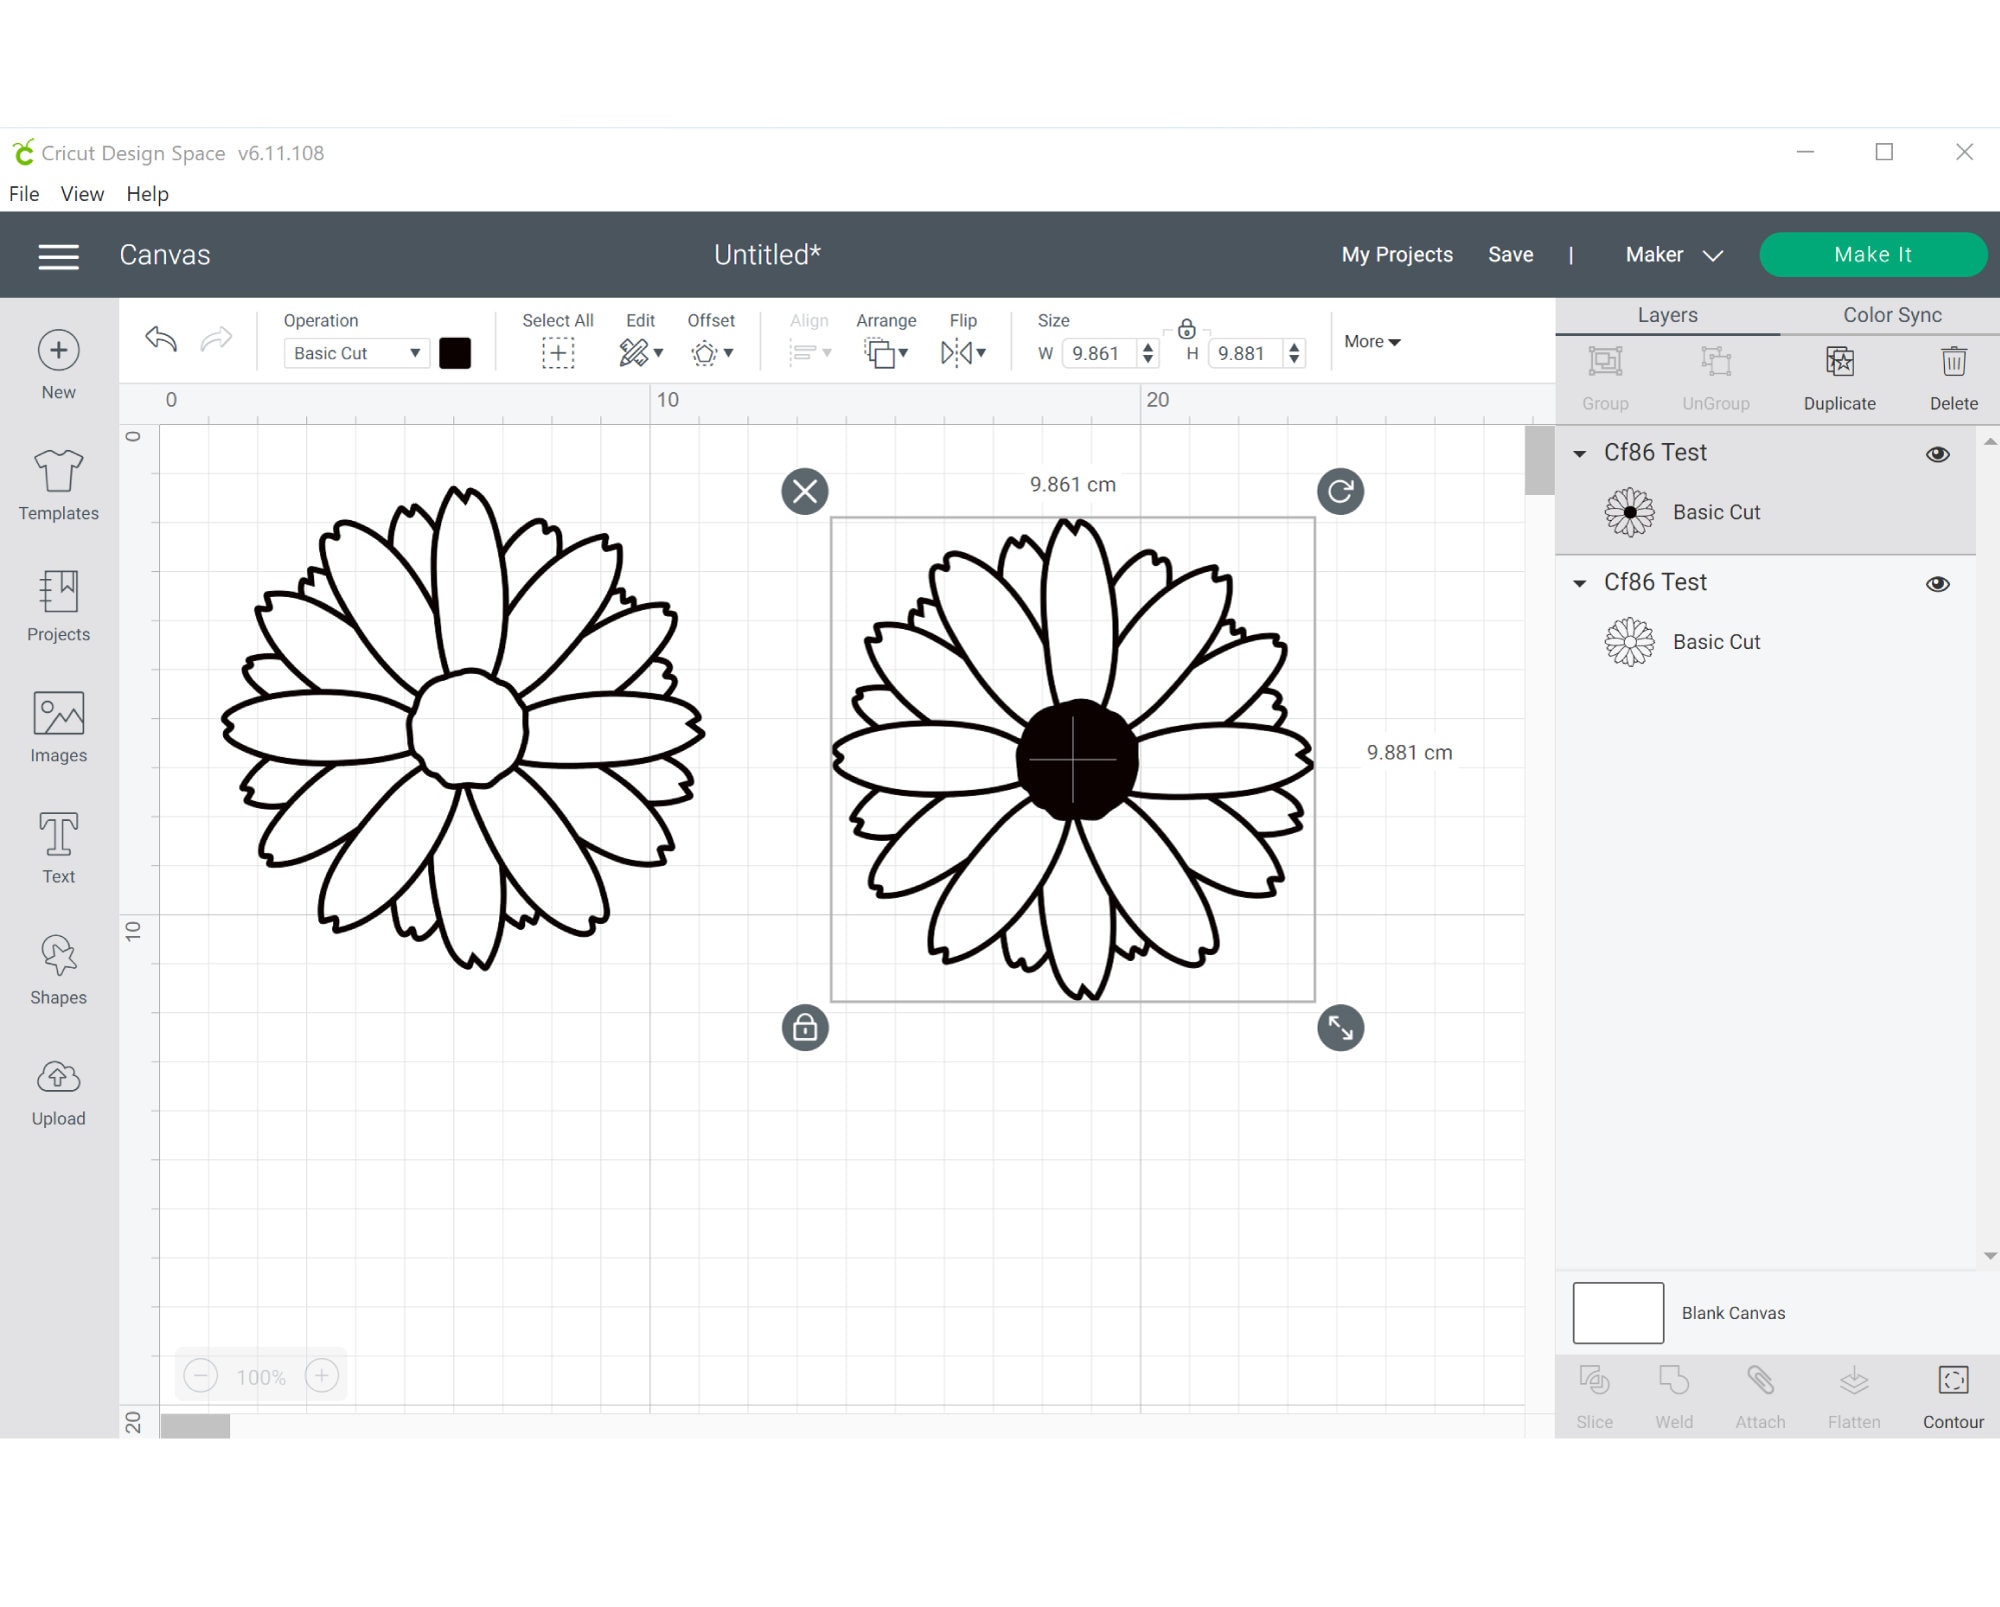Viewport: 2000px width, 1607px height.
Task: Open My Projects
Action: point(1397,255)
